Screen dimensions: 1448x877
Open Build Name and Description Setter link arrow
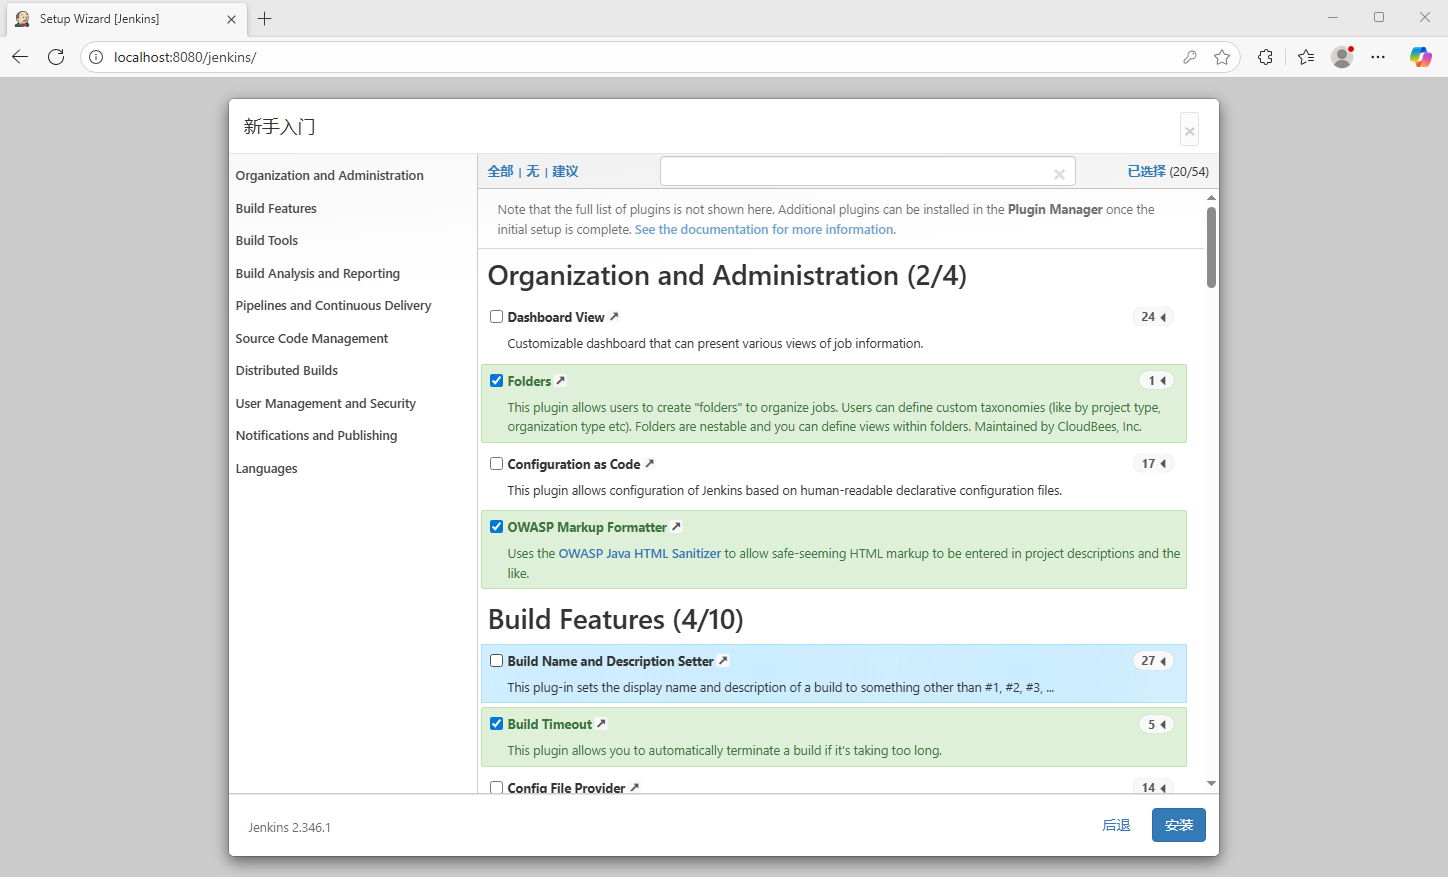(723, 661)
